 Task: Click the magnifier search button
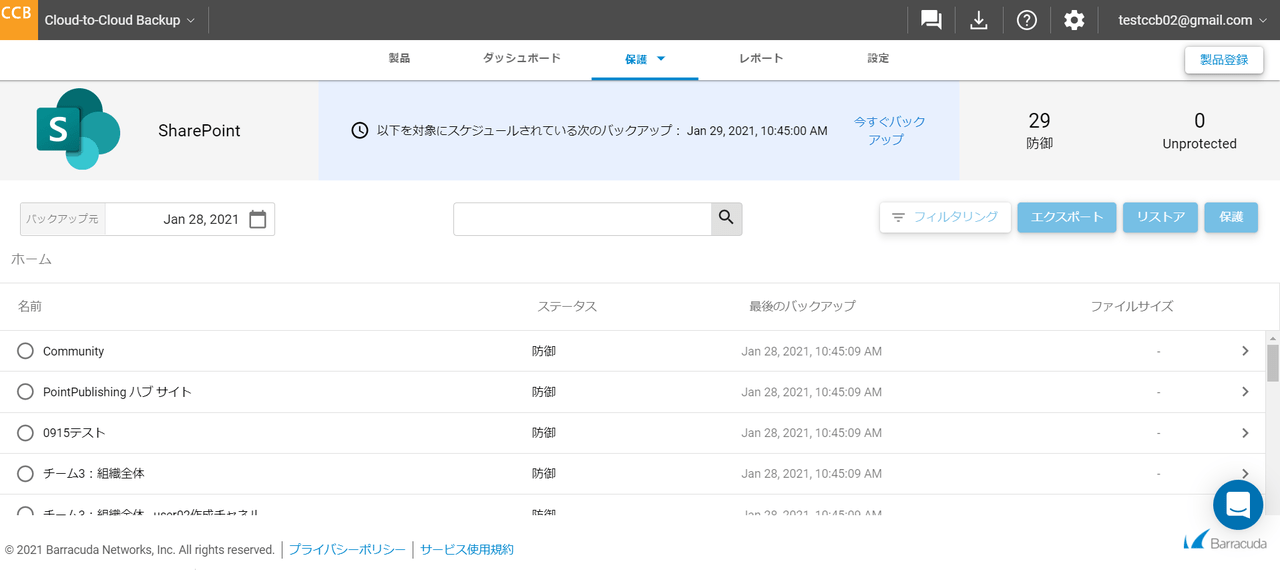click(x=726, y=218)
